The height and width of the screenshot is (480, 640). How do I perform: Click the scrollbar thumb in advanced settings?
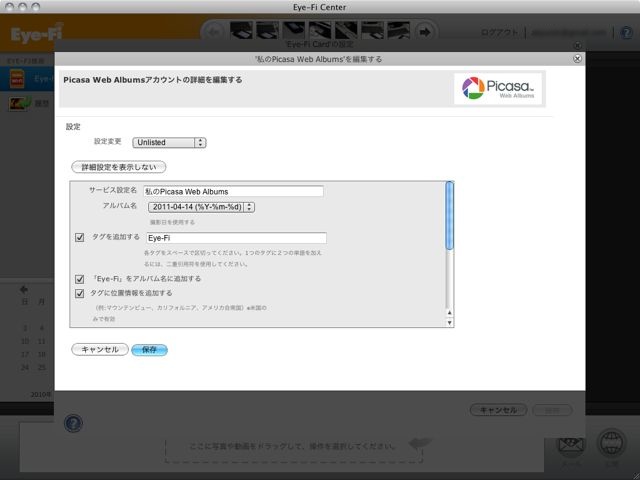[x=449, y=216]
